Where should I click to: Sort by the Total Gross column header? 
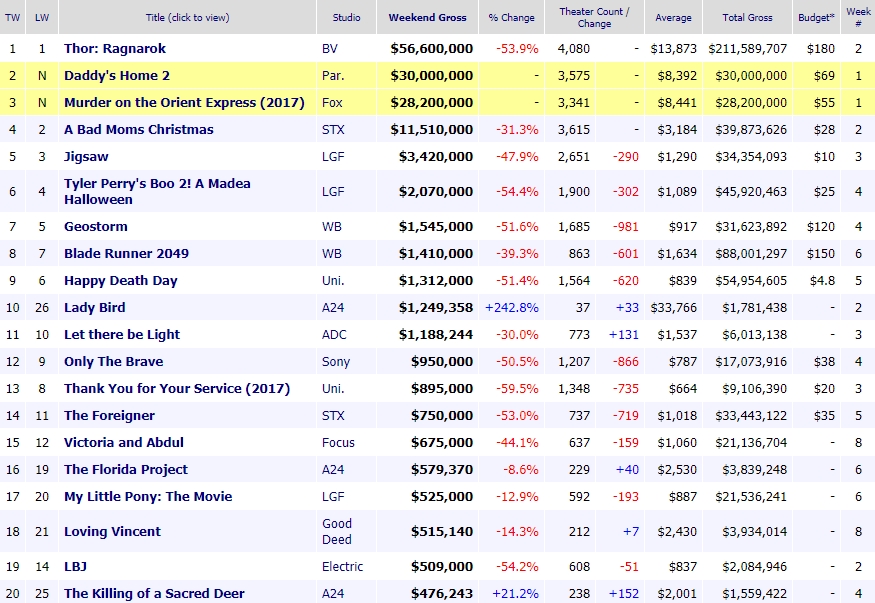(747, 17)
